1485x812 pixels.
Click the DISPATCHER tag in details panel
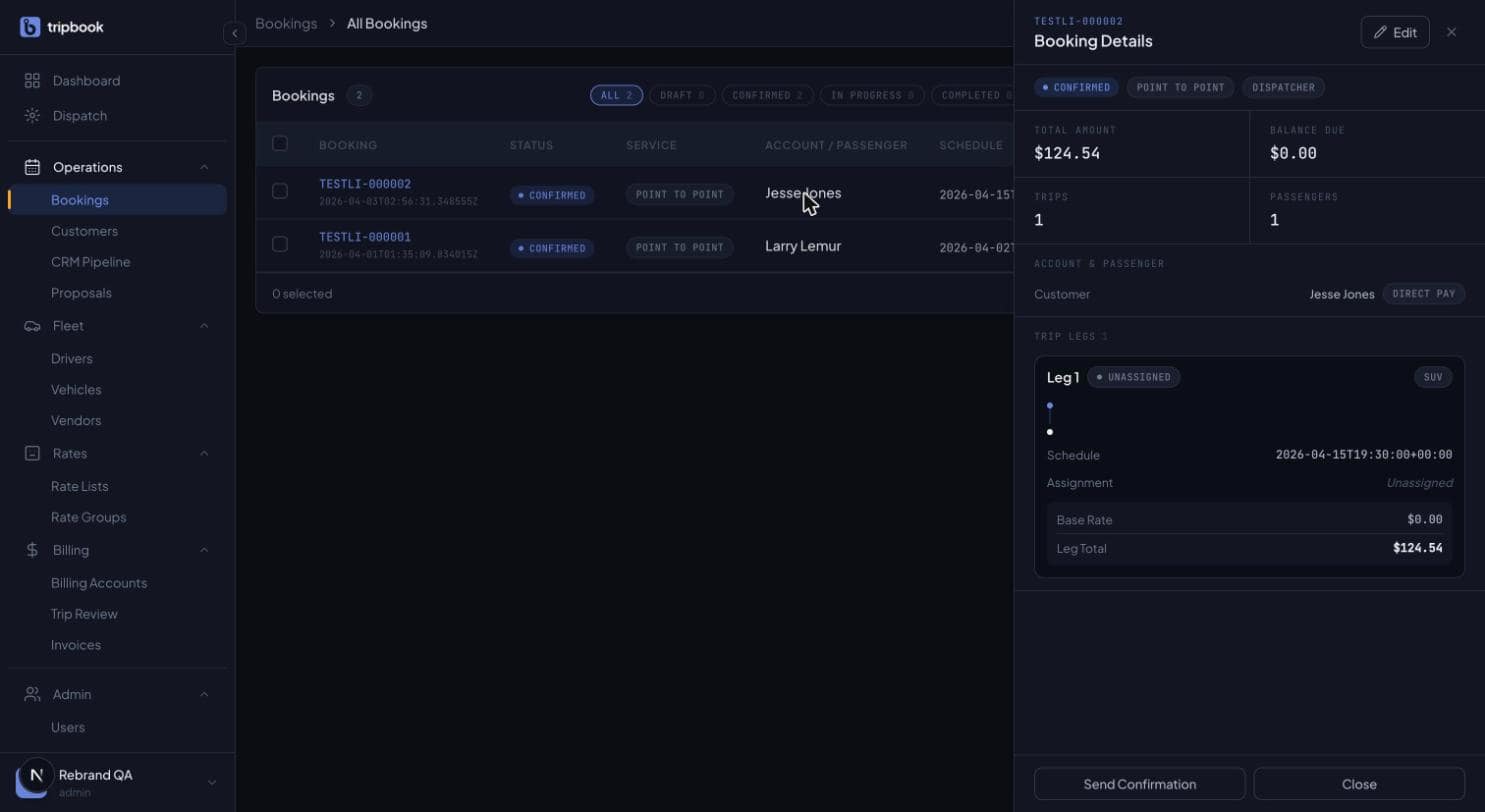1283,88
